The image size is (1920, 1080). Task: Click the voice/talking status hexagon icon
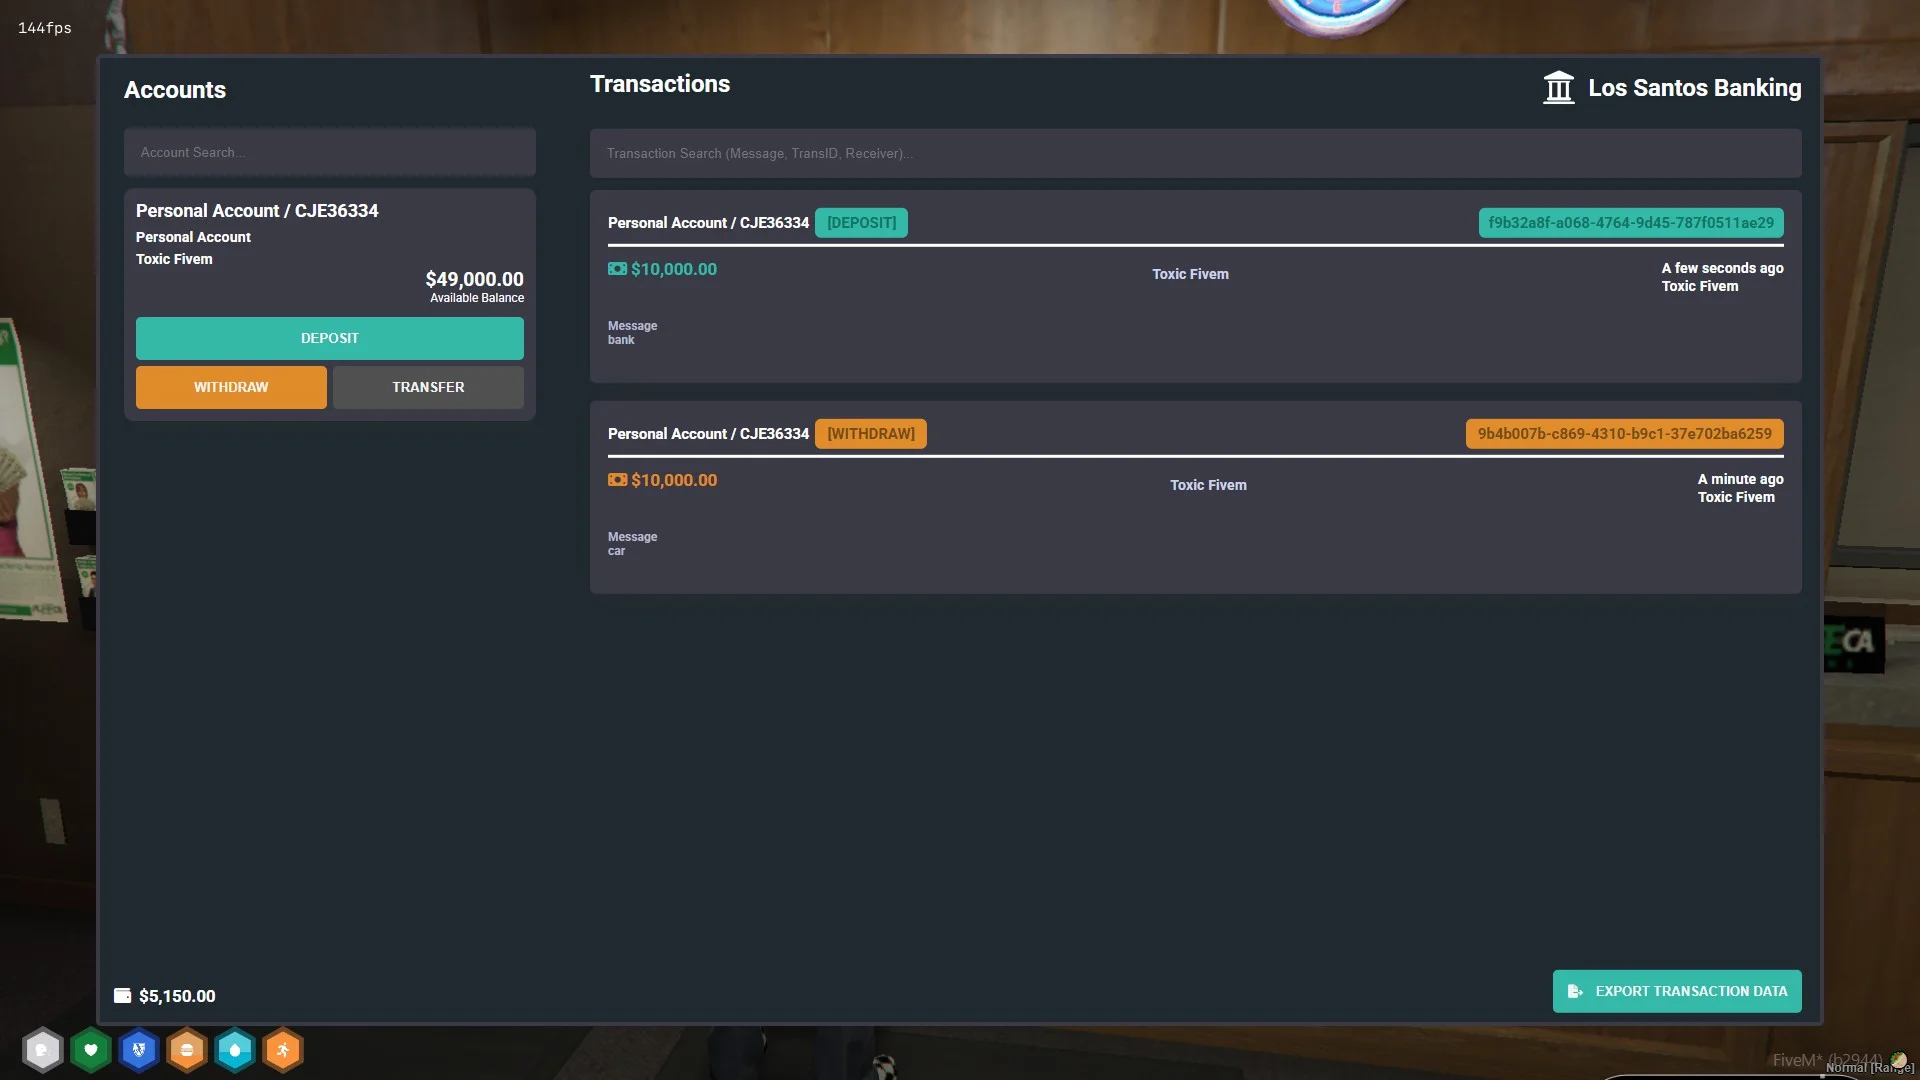[x=43, y=1050]
